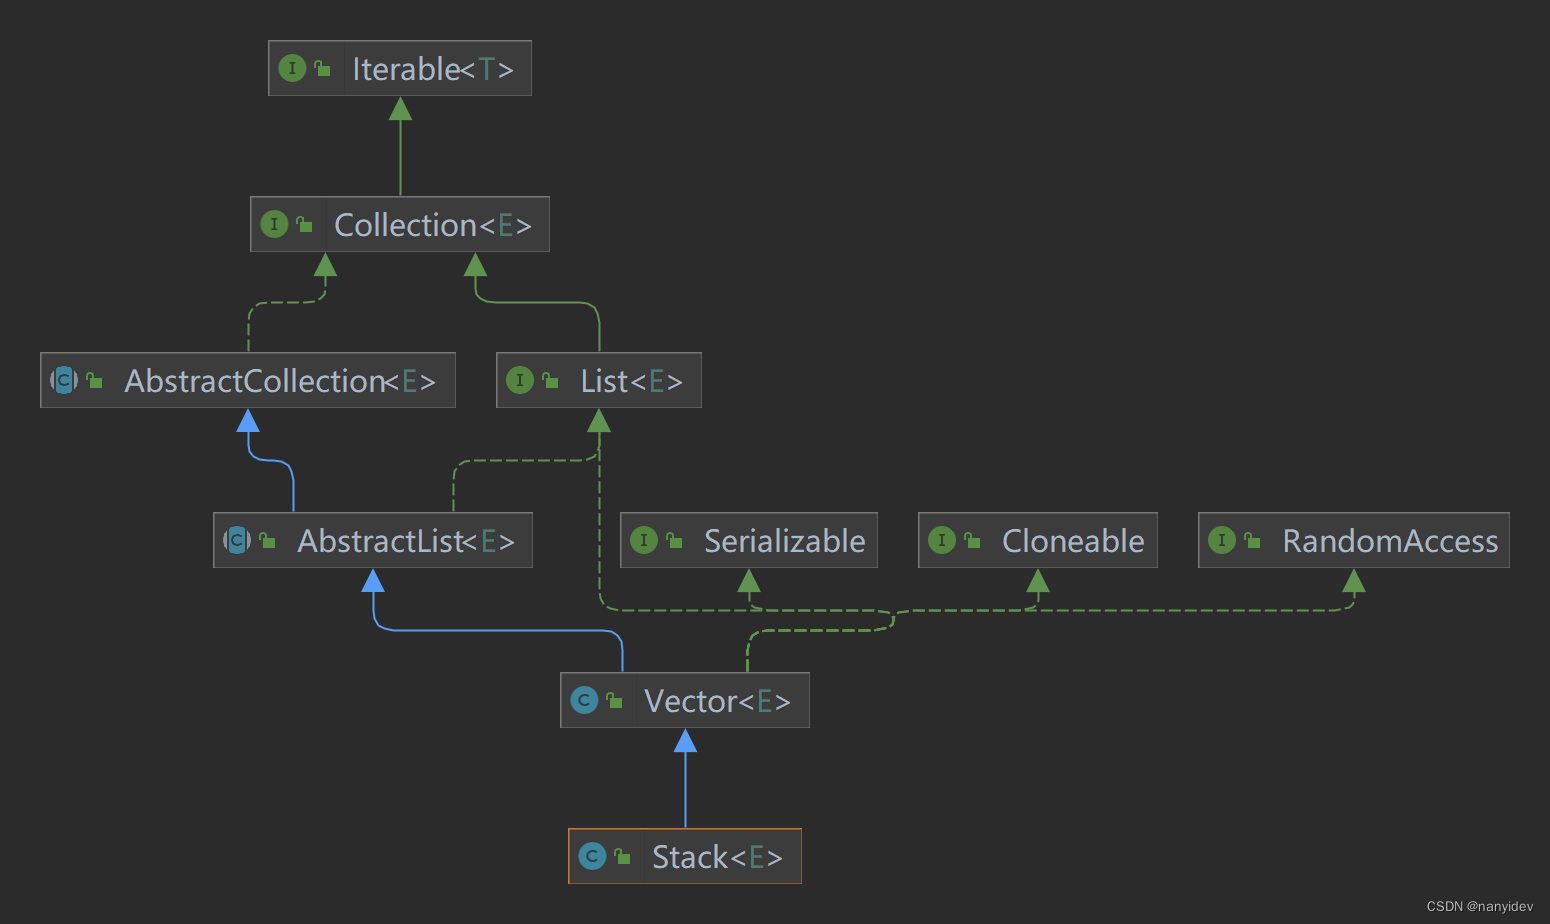Screen dimensions: 1550x924
Task: Click the interface icon on RandomAccess node
Action: (x=1222, y=540)
